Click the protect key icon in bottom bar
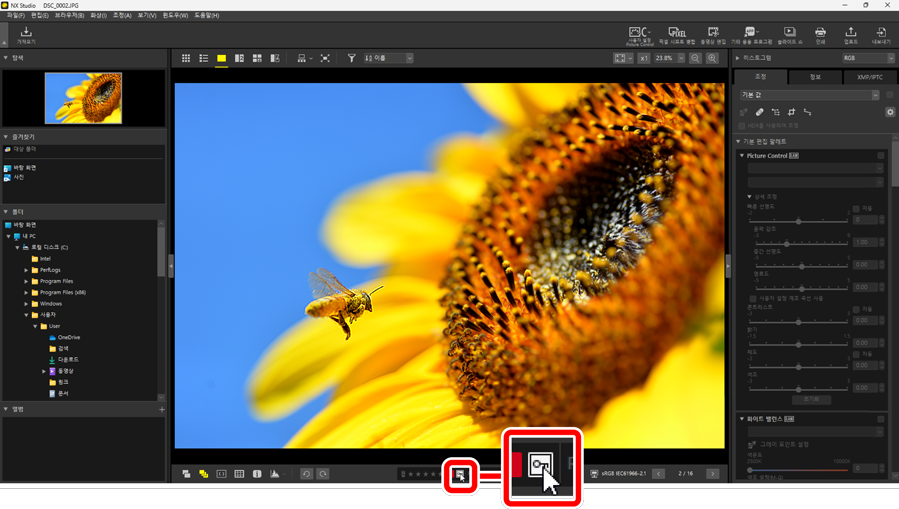The height and width of the screenshot is (509, 899). (x=460, y=475)
